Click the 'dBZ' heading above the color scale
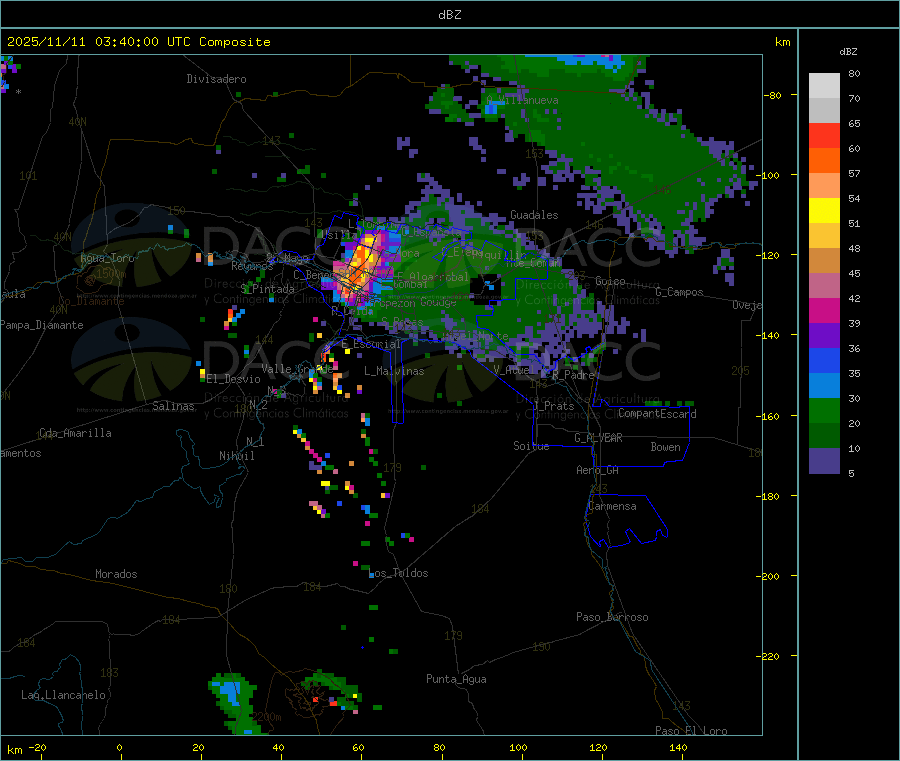 (848, 52)
